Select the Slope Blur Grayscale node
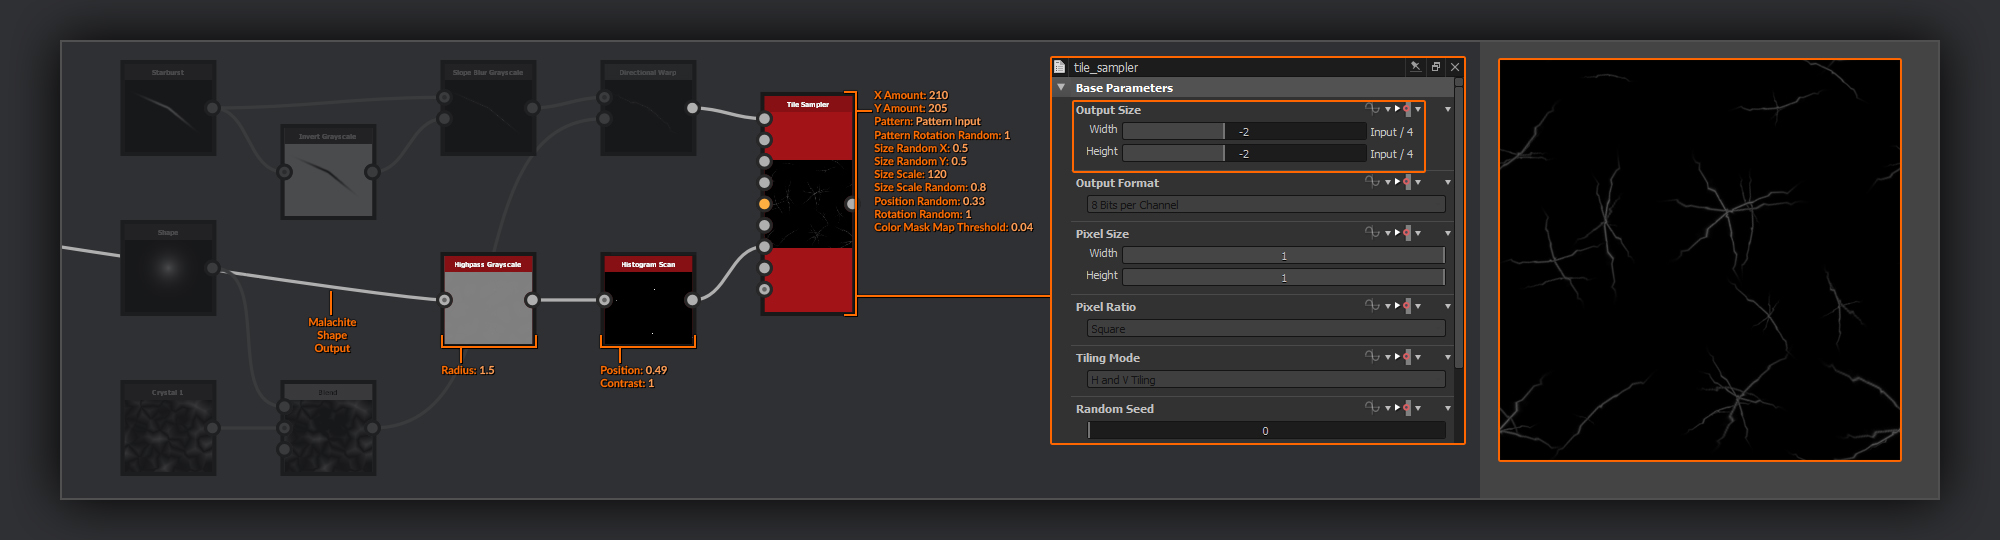The height and width of the screenshot is (540, 2000). pyautogui.click(x=488, y=108)
